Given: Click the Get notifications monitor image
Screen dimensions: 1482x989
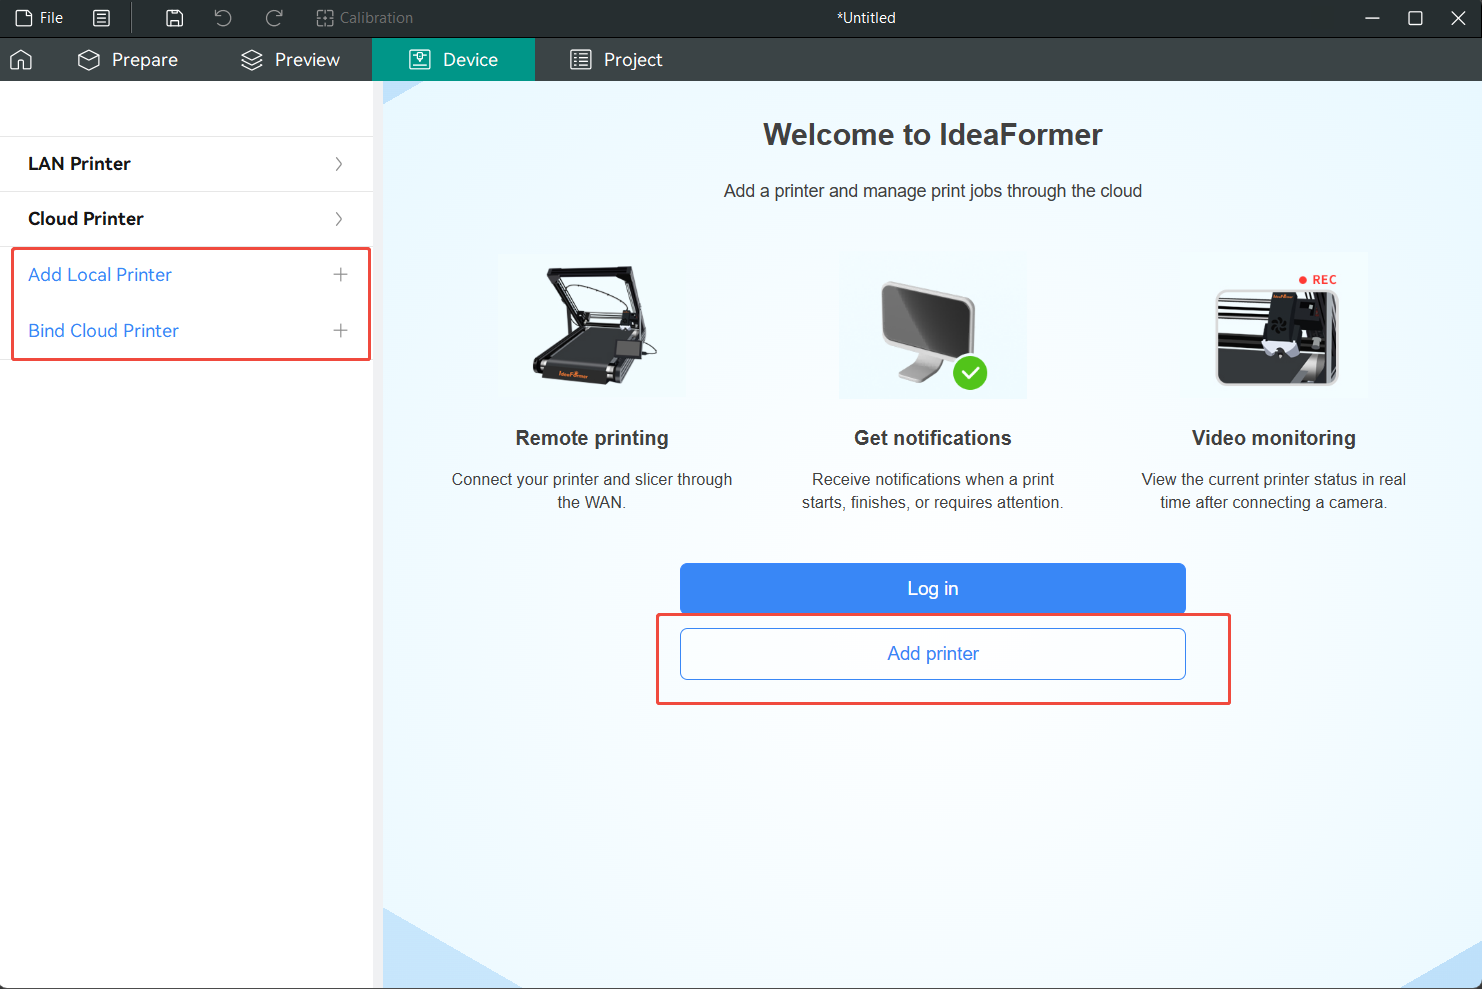Looking at the screenshot, I should click(x=933, y=326).
